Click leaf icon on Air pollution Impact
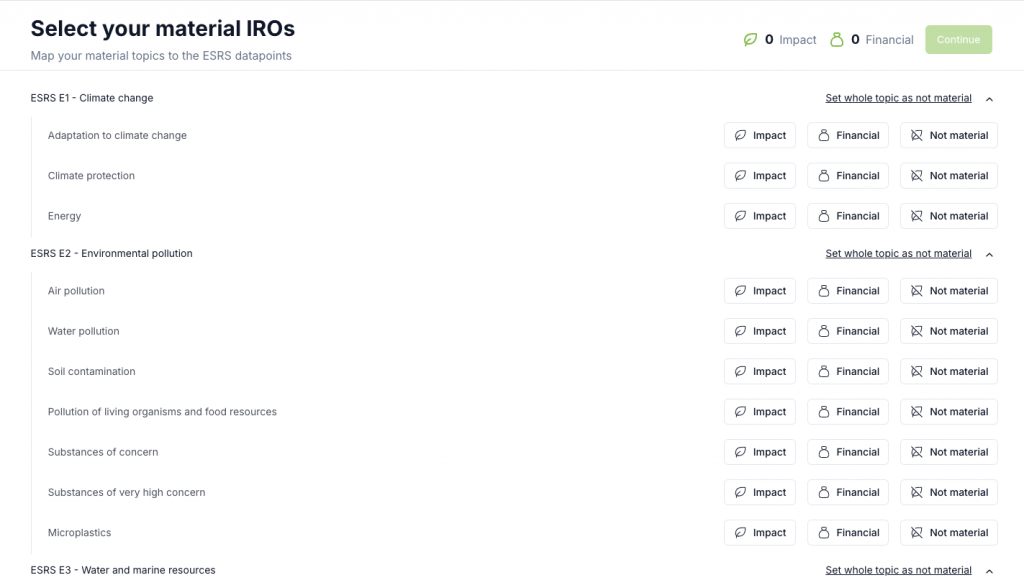The image size is (1024, 588). (x=740, y=291)
